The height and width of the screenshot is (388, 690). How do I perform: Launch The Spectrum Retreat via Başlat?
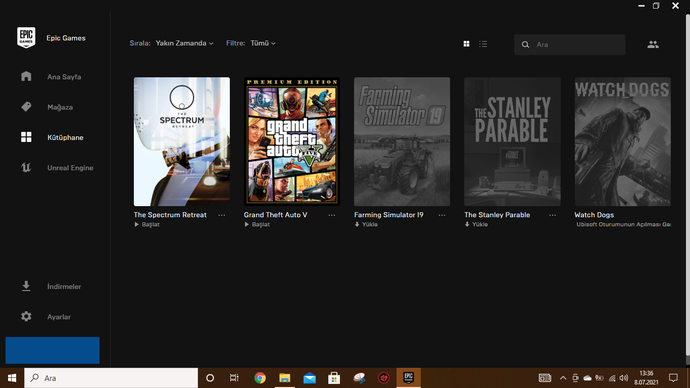(147, 224)
